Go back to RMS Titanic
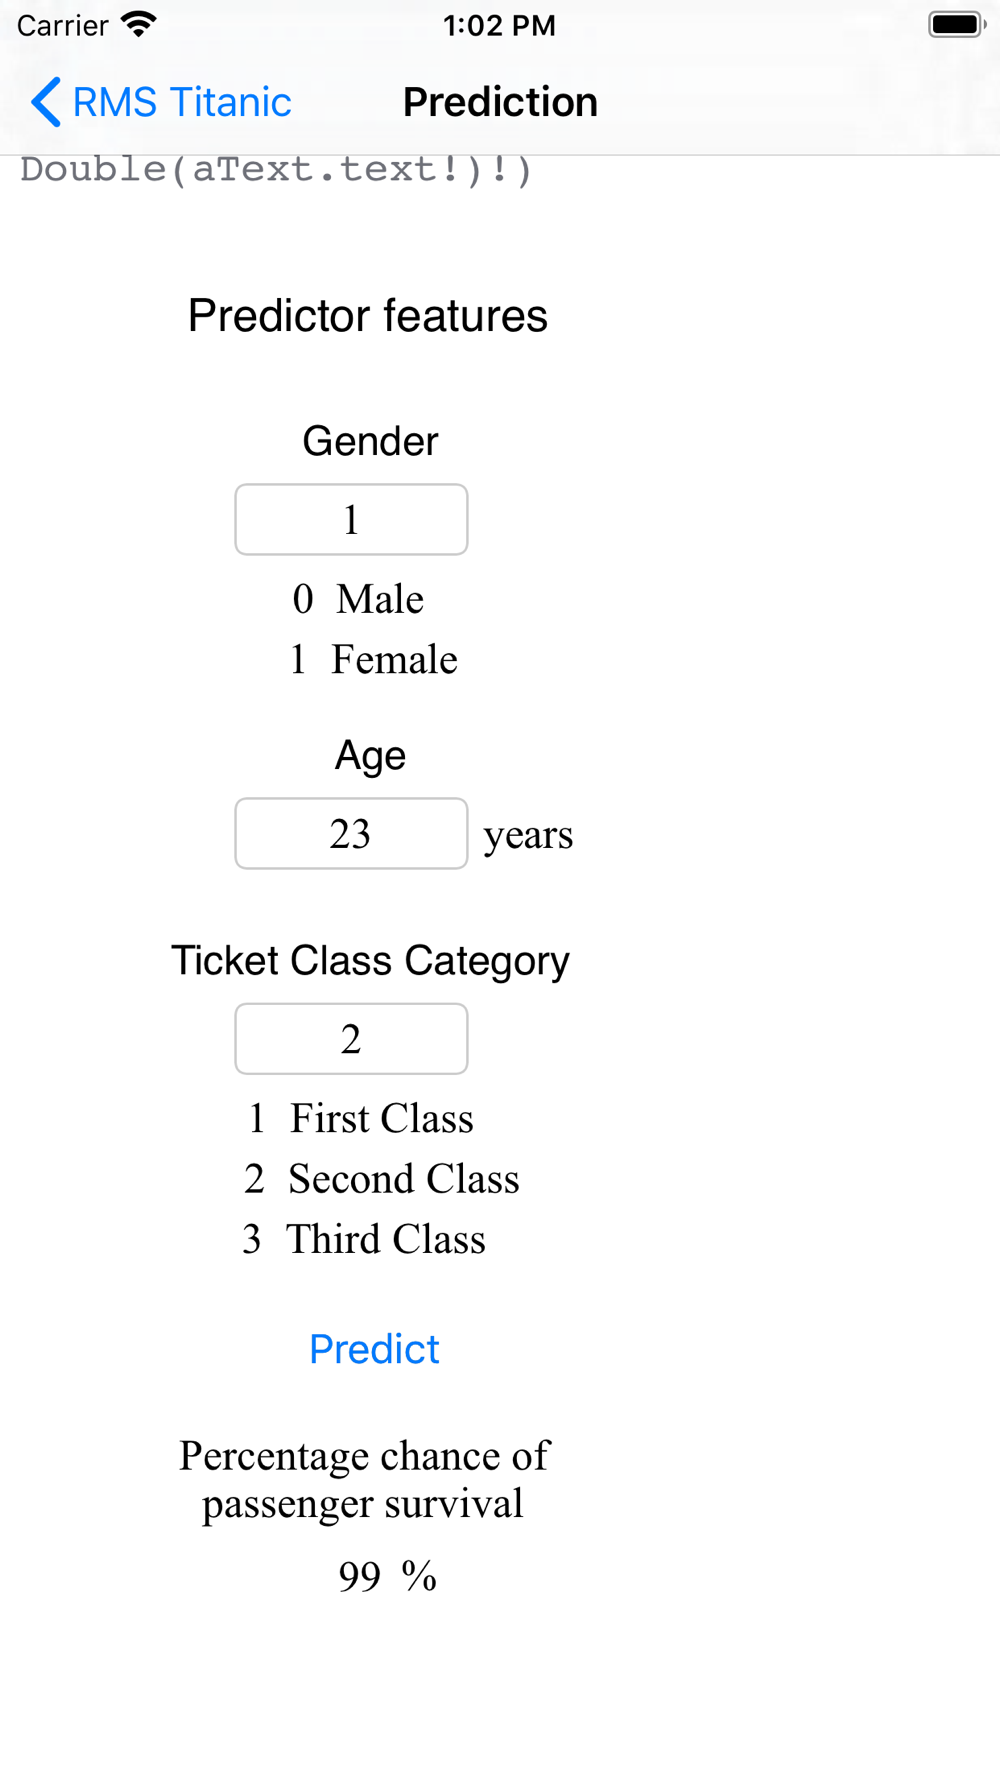 tap(161, 102)
